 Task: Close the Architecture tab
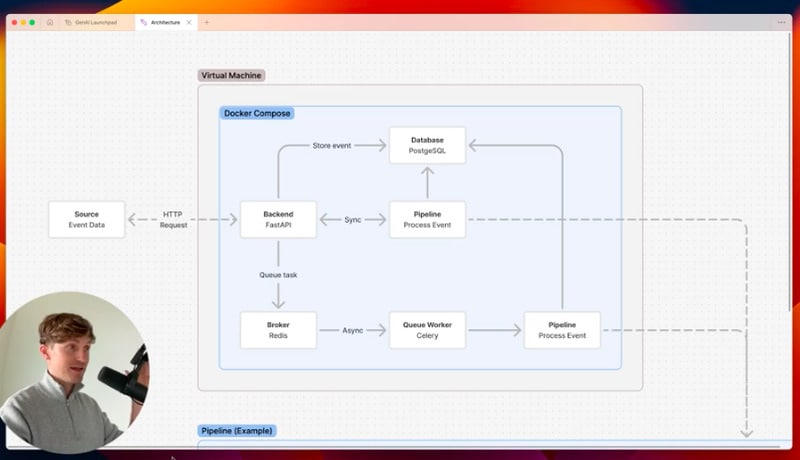189,22
